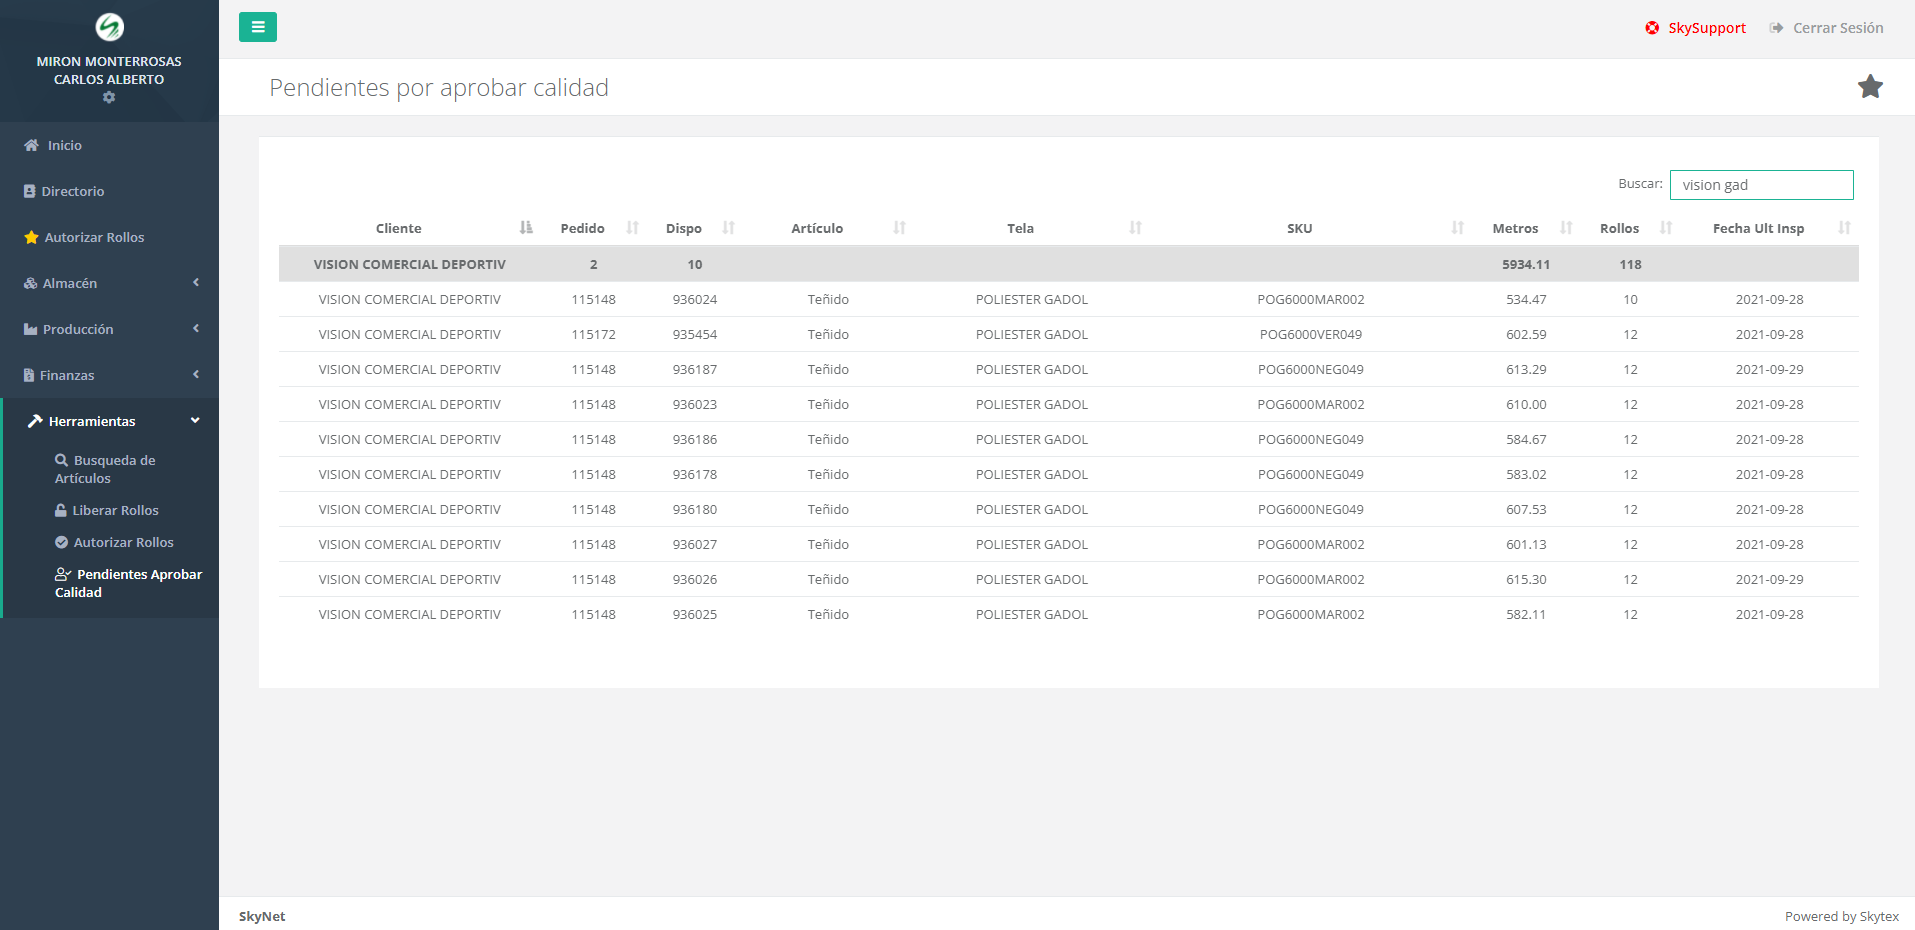Screen dimensions: 1915x930
Task: Click the green hamburger menu button
Action: point(257,27)
